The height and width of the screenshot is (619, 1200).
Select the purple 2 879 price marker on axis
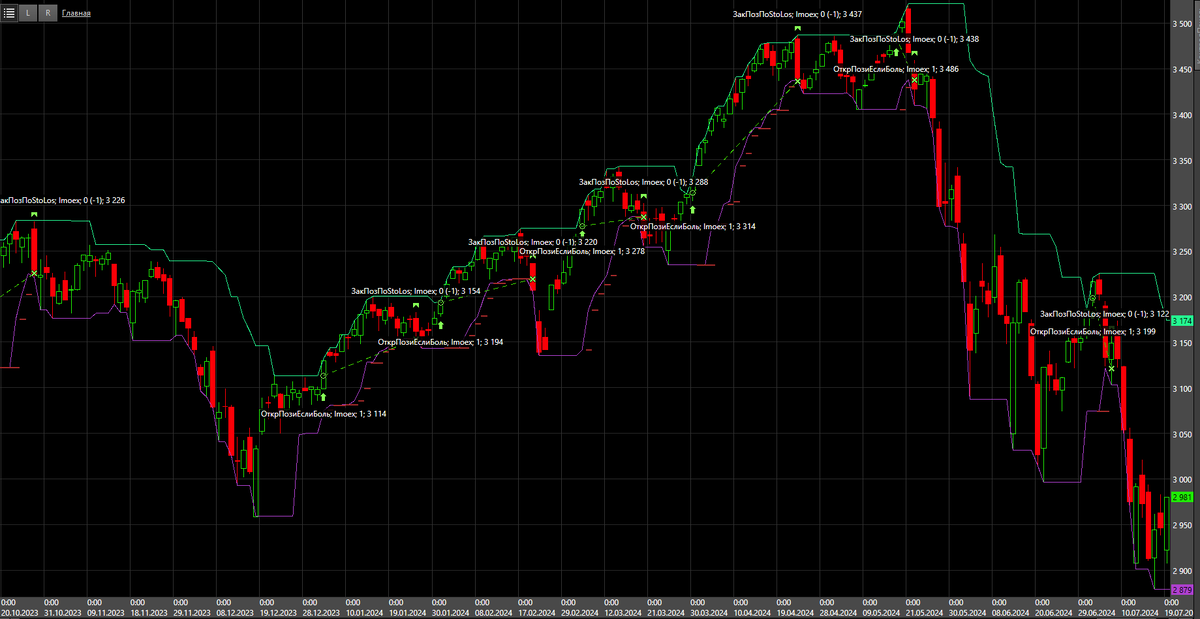1182,589
